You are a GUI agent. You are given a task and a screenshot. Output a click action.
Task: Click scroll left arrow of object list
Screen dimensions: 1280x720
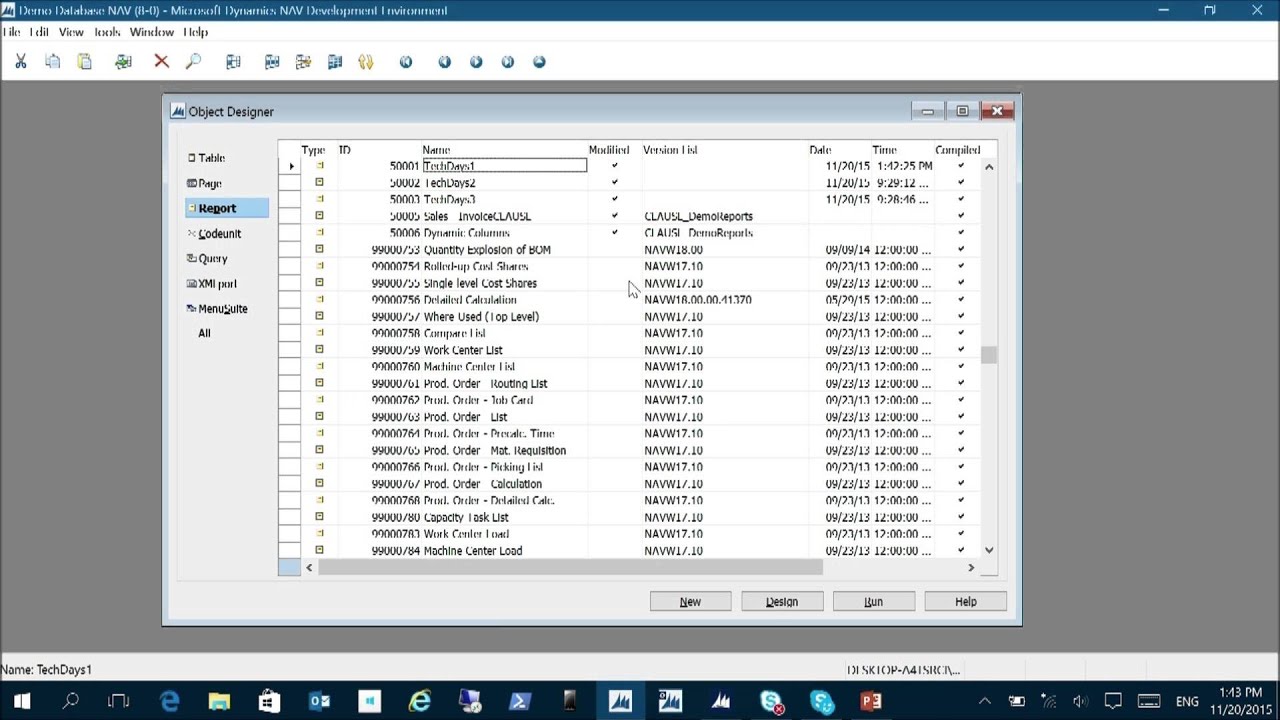pyautogui.click(x=309, y=568)
